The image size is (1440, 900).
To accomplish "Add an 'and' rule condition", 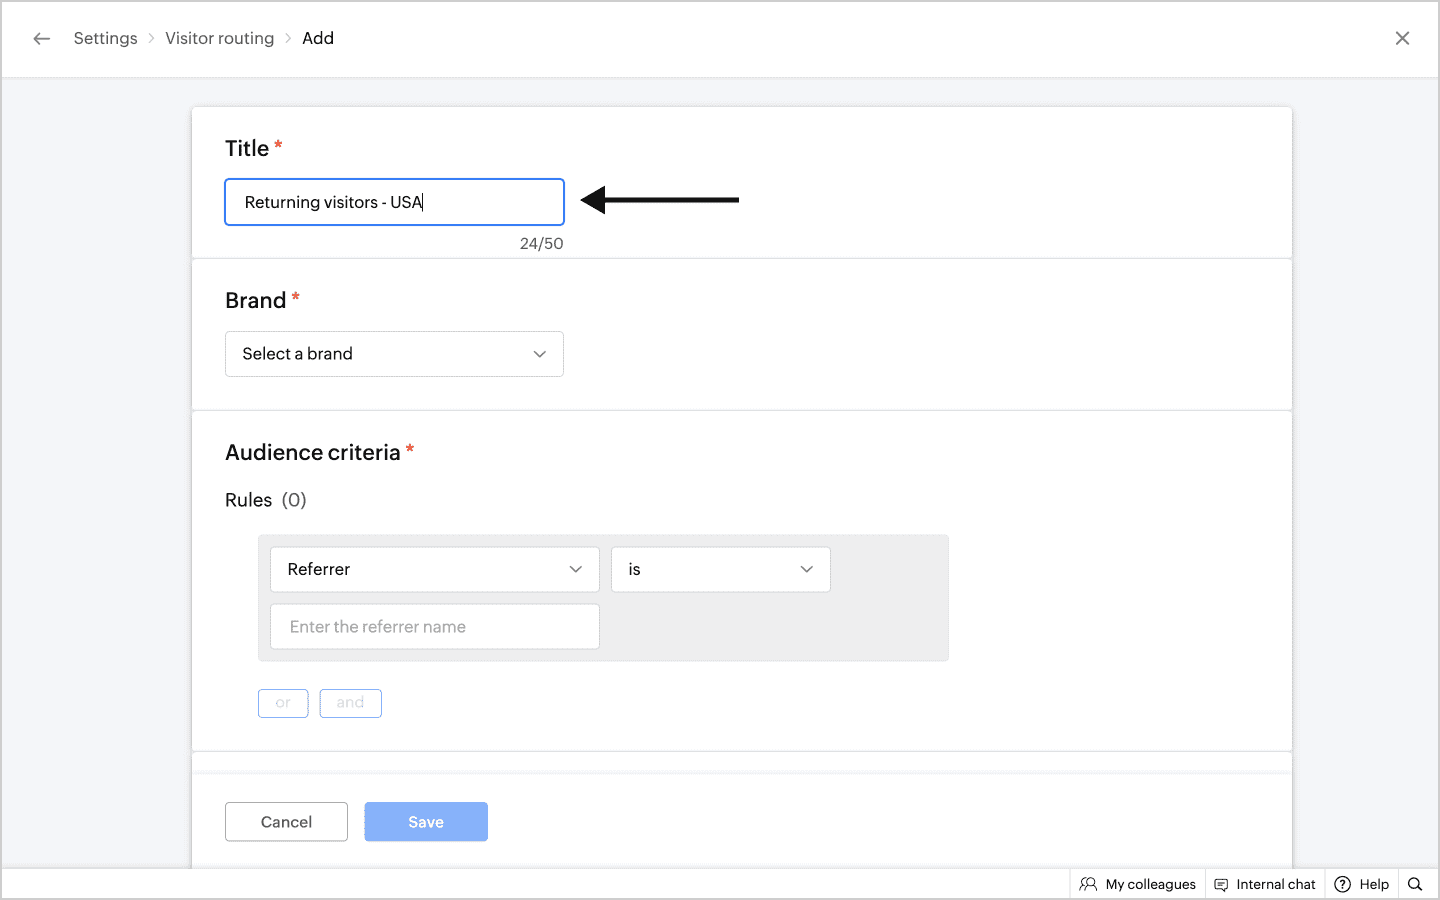I will pyautogui.click(x=350, y=703).
